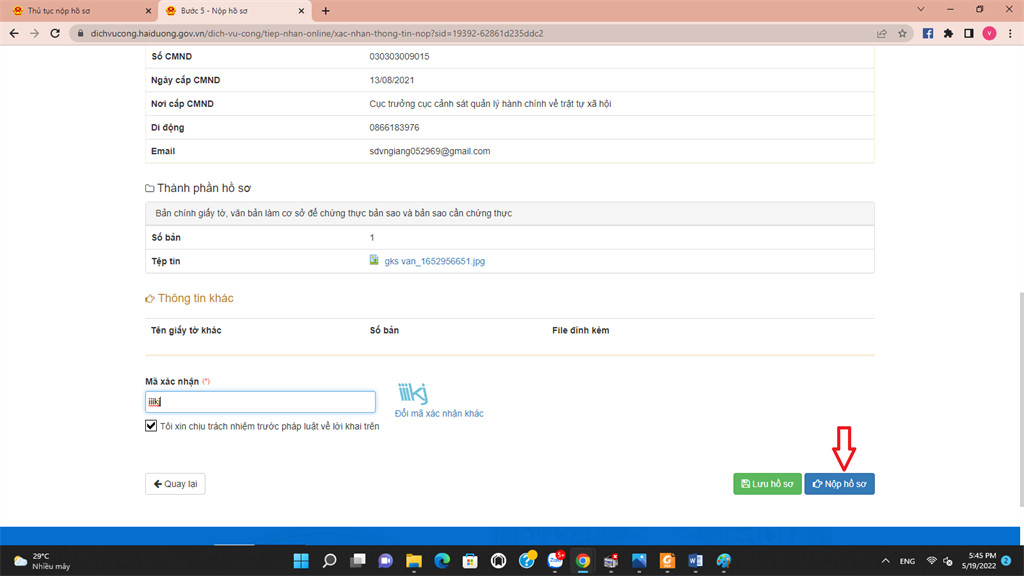Viewport: 1024px width, 576px height.
Task: Click the site security padlock icon
Action: (x=80, y=33)
